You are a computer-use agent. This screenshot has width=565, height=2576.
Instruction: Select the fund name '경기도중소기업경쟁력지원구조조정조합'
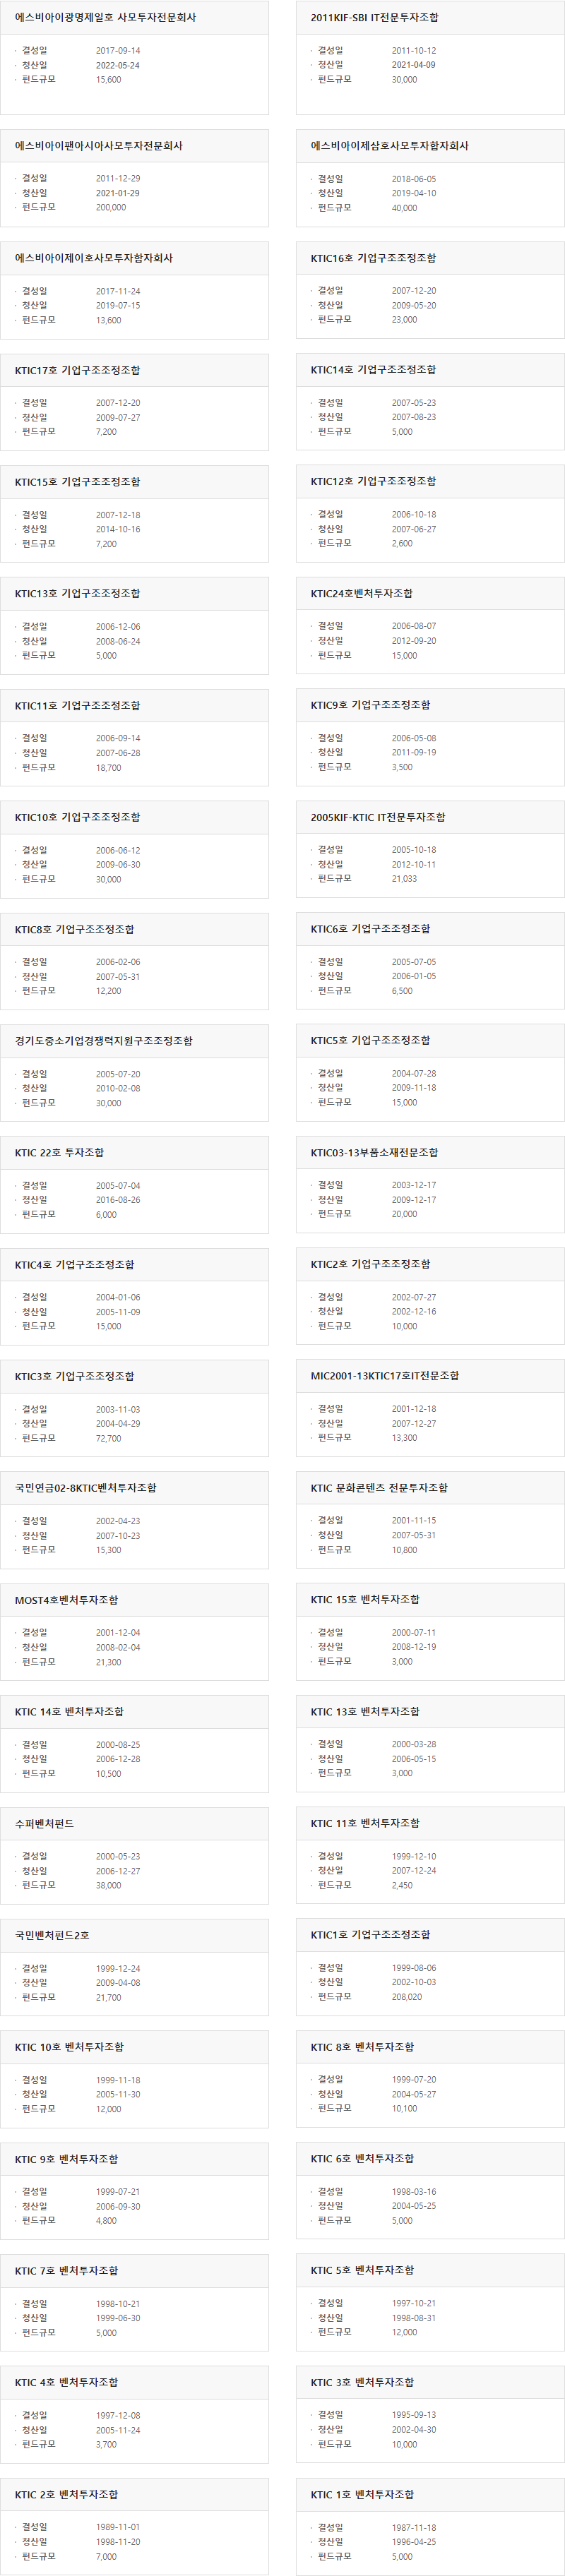[104, 1040]
